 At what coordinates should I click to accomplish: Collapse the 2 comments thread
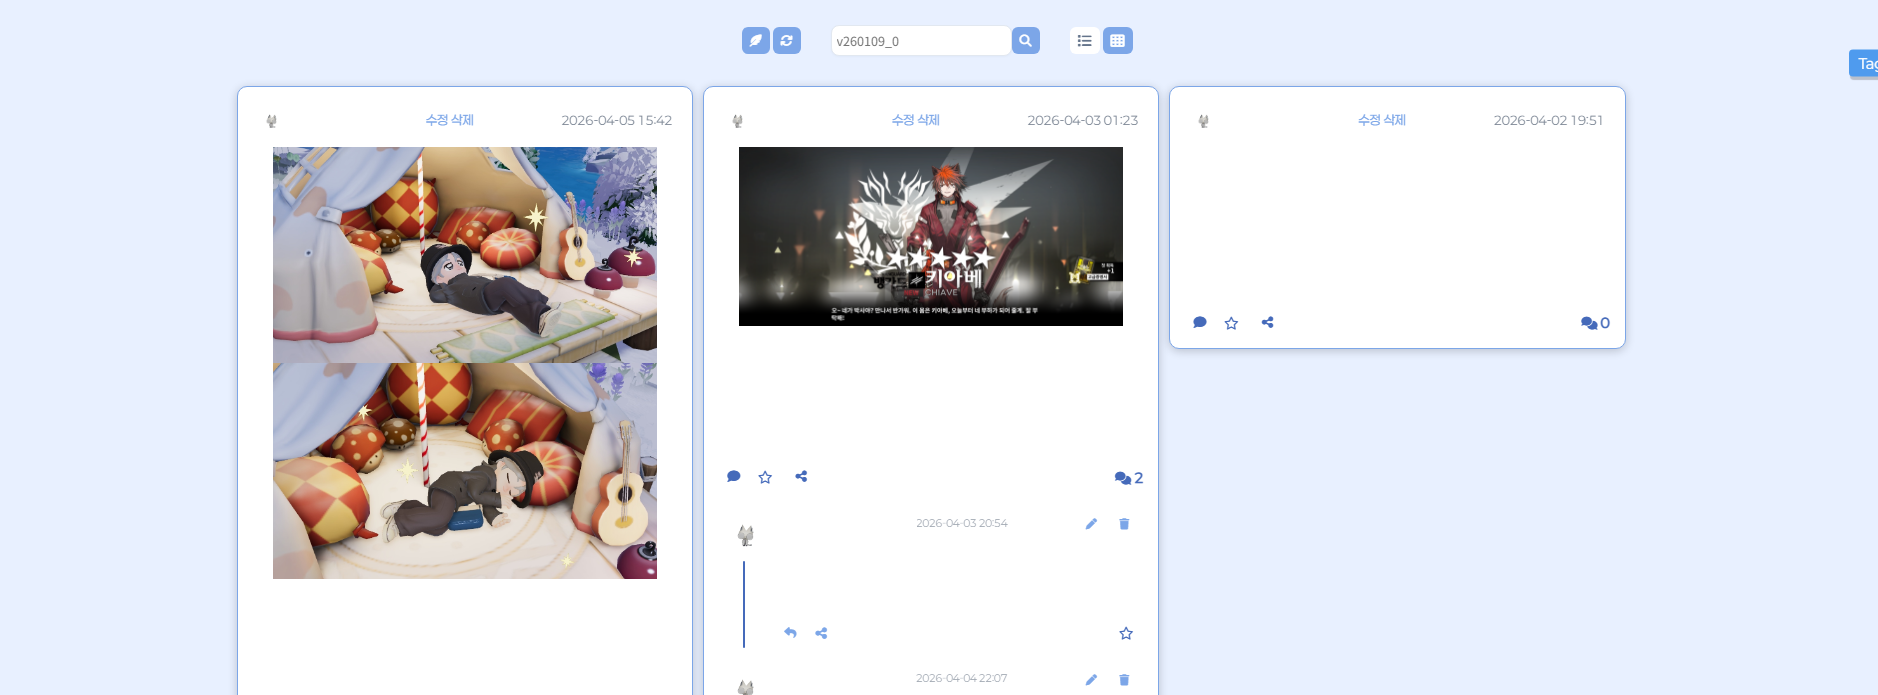[1128, 478]
